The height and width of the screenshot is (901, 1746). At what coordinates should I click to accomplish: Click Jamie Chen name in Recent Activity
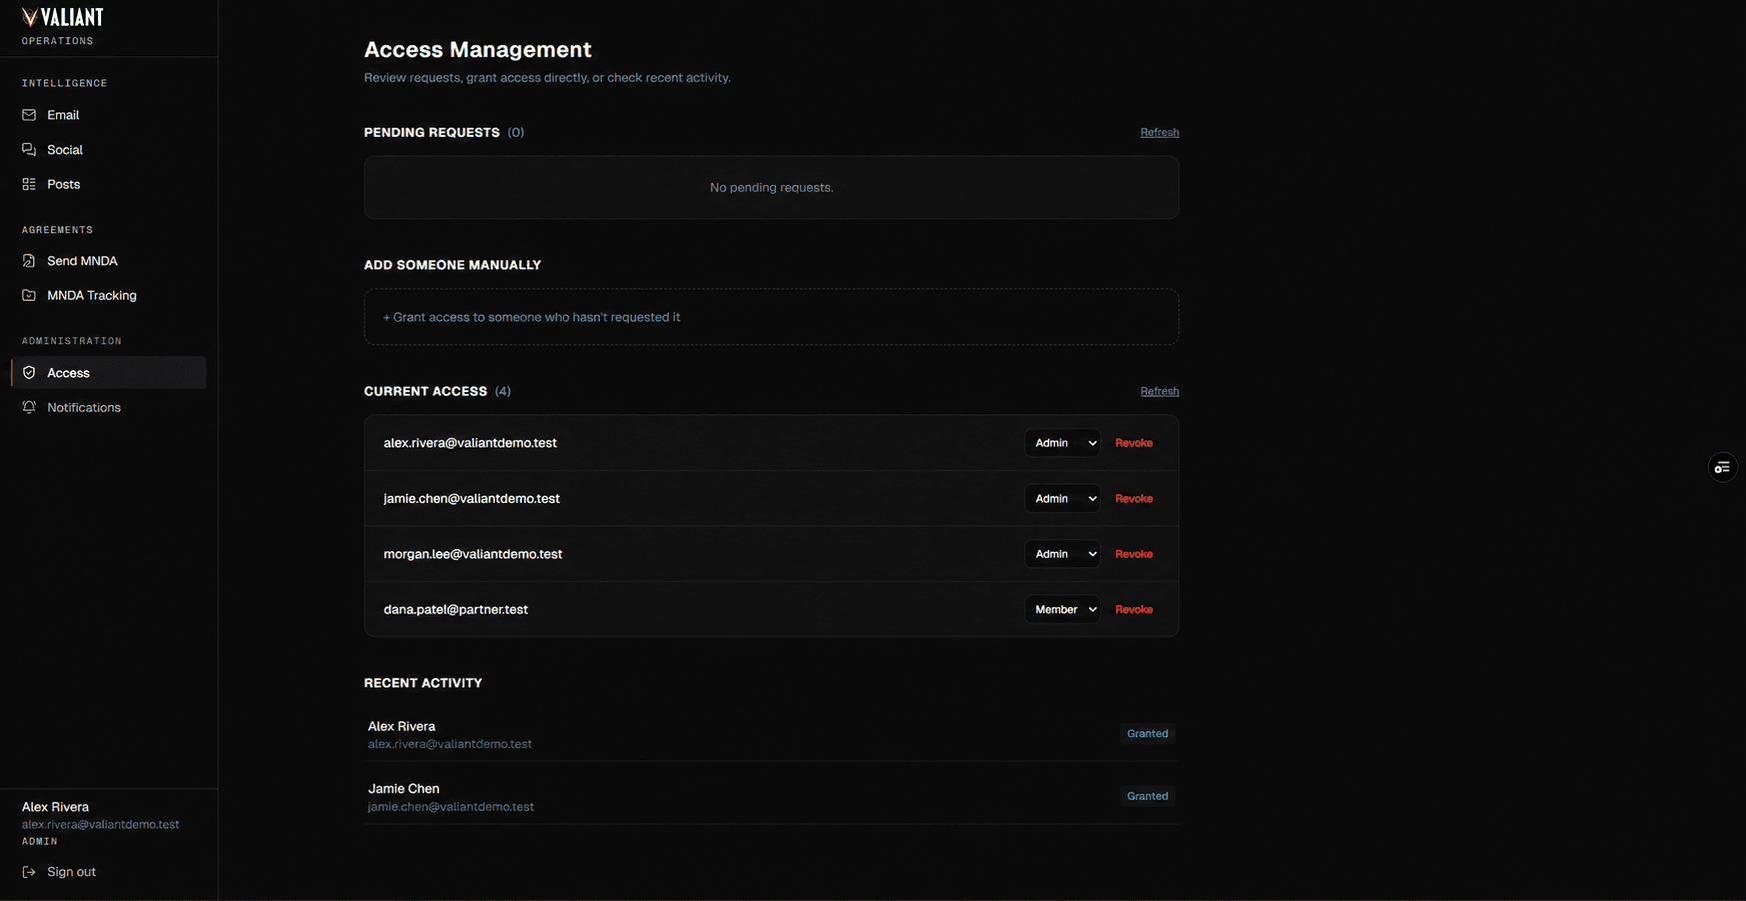pos(403,789)
